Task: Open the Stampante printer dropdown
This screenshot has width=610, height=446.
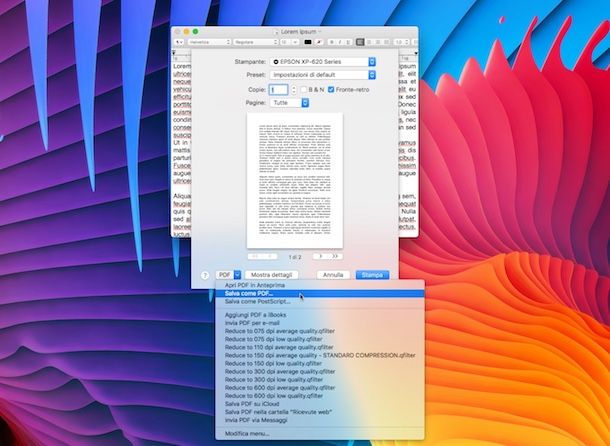Action: [323, 61]
